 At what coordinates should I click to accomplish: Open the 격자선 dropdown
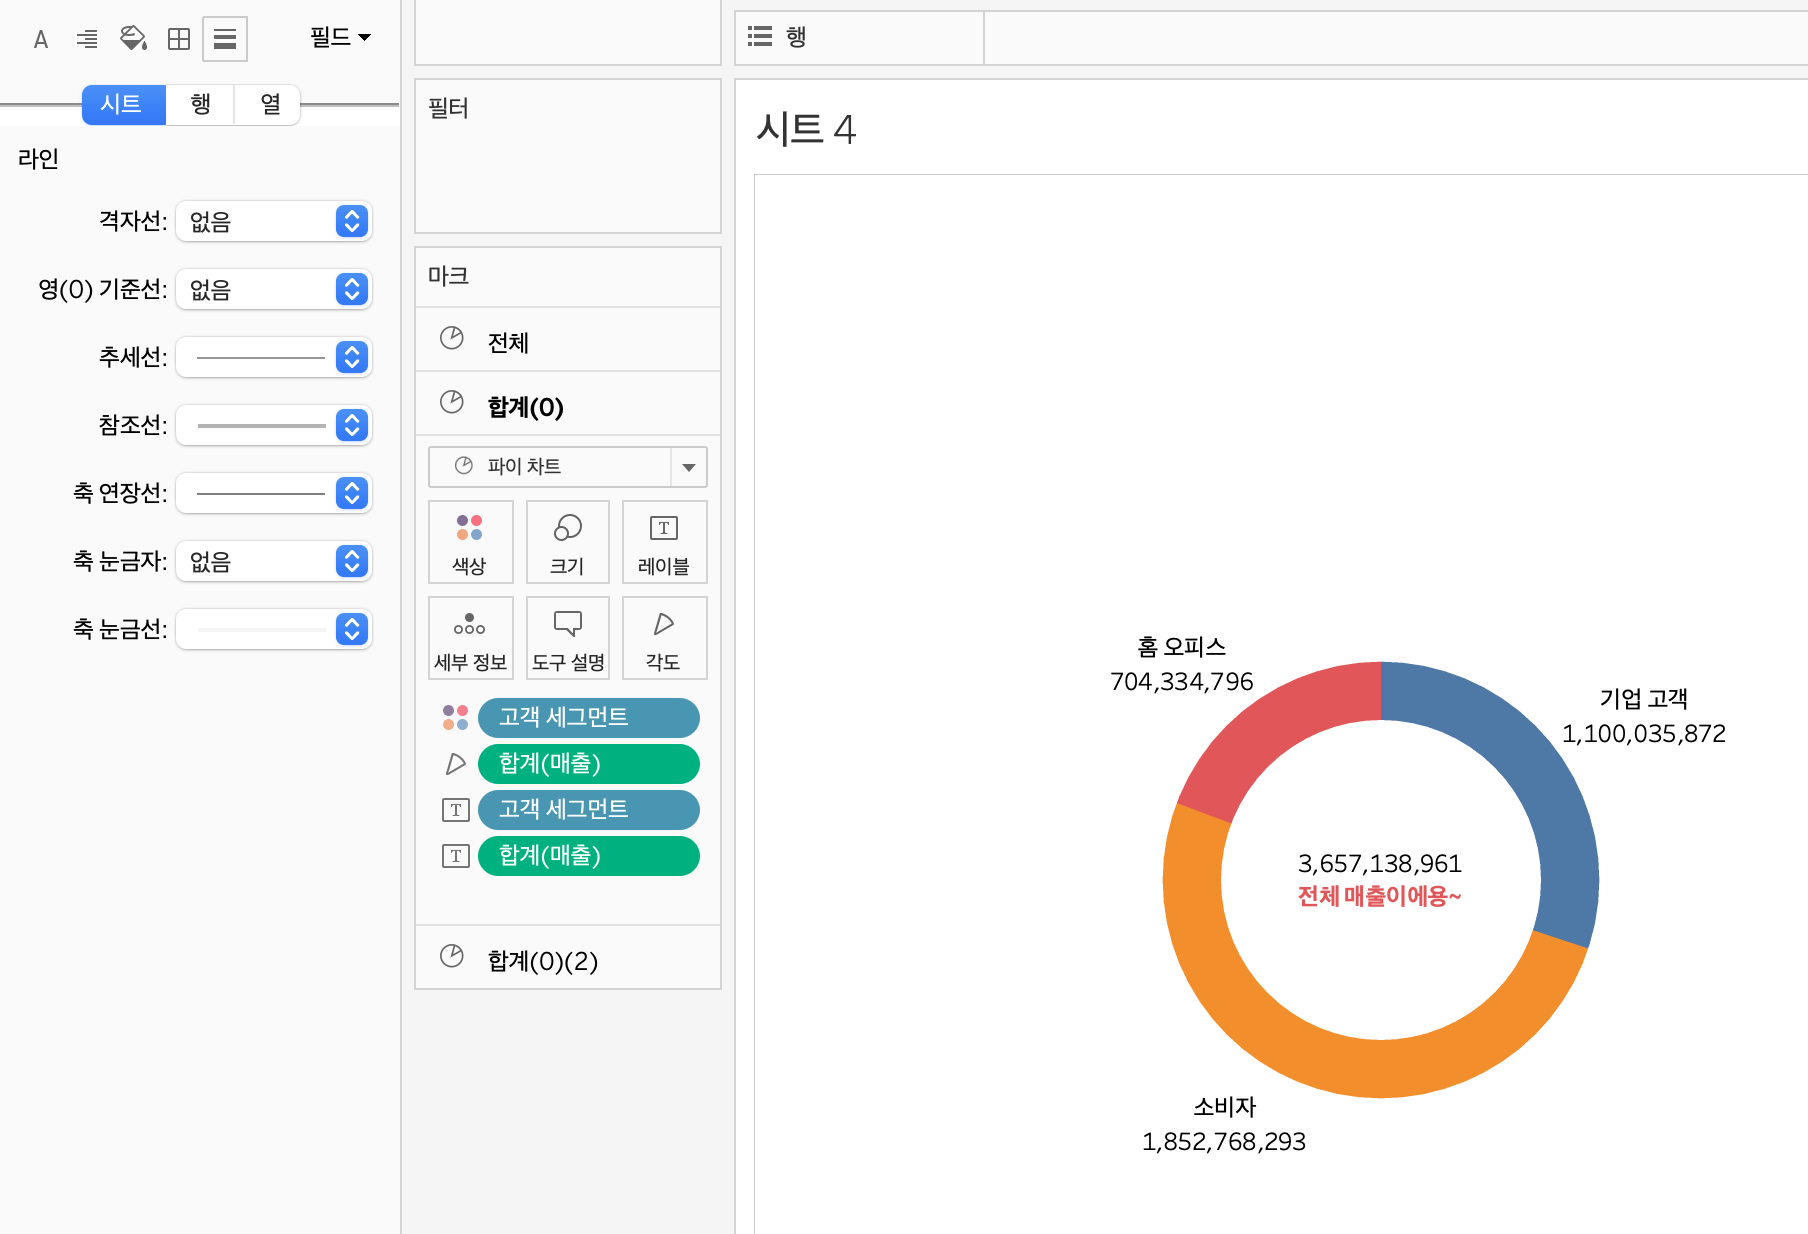pos(273,221)
